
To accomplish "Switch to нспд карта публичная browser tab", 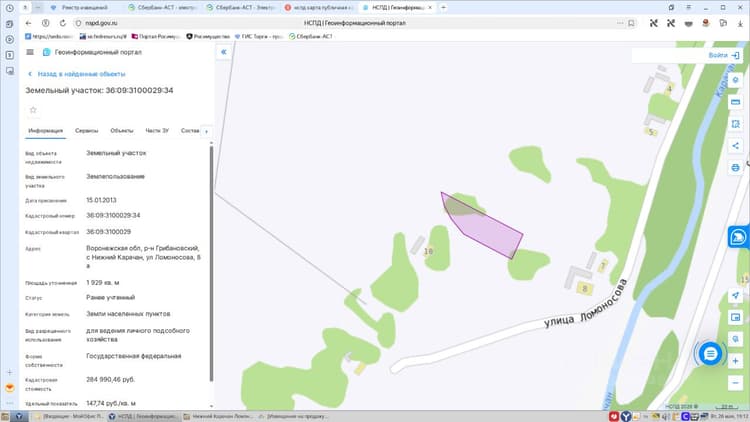I will coord(319,8).
